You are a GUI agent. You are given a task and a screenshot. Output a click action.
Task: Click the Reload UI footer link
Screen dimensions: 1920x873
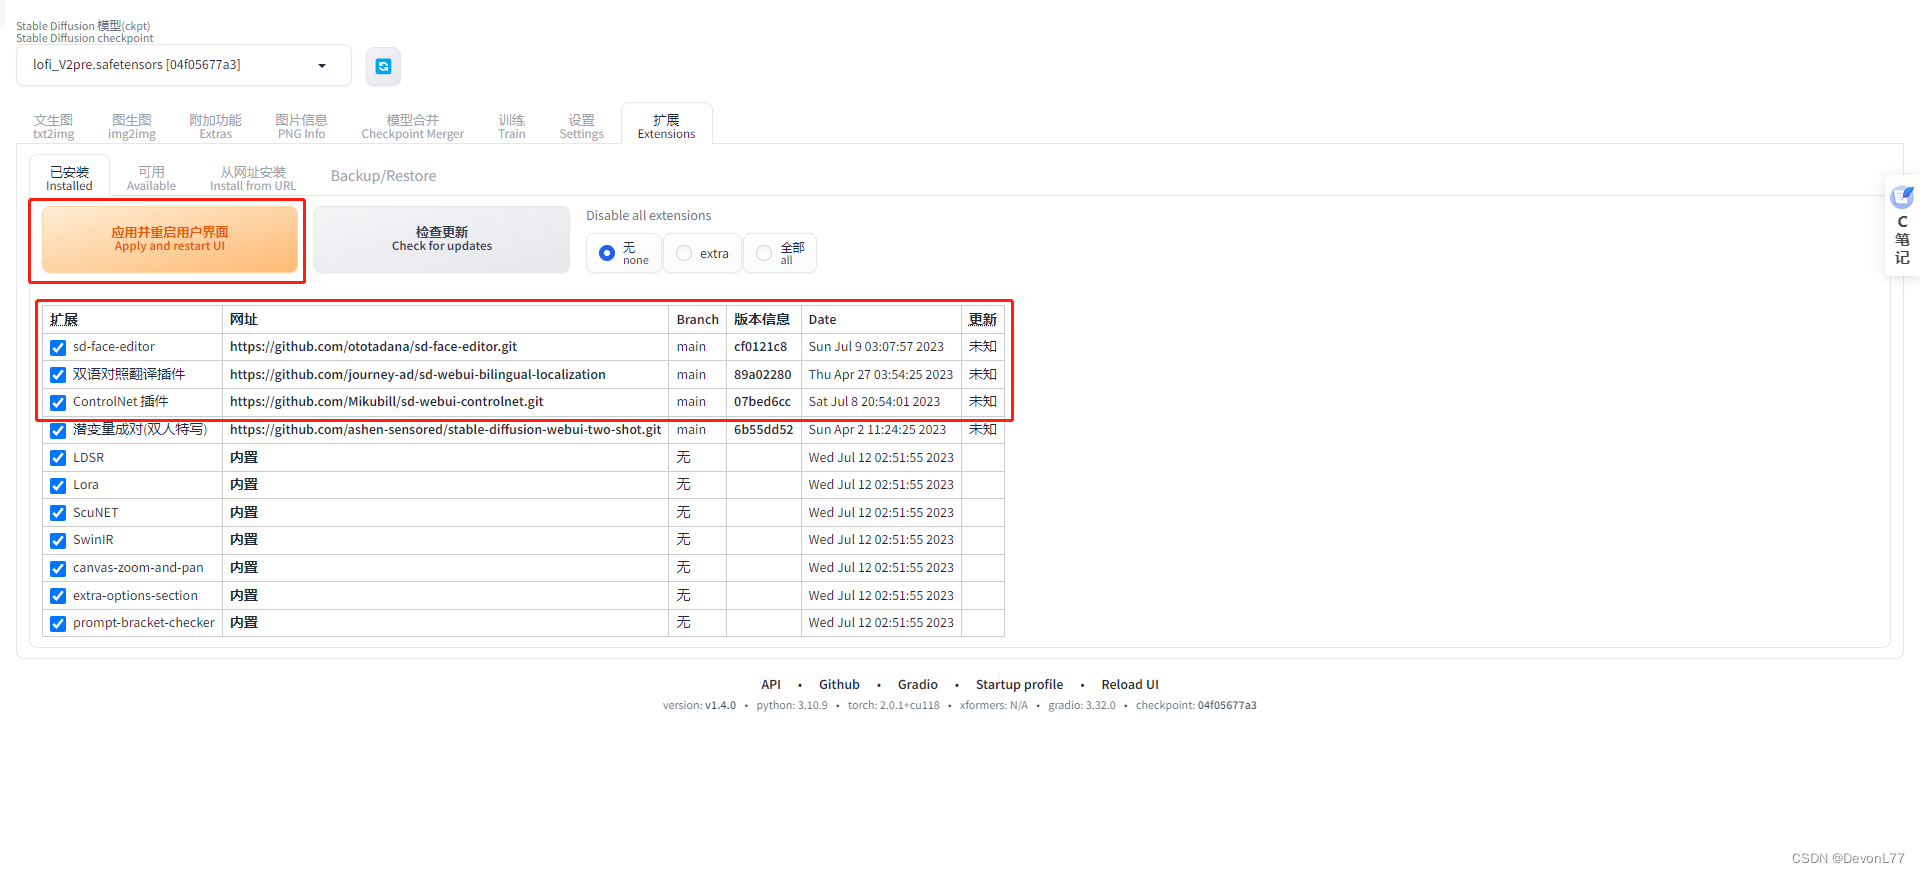(x=1130, y=685)
